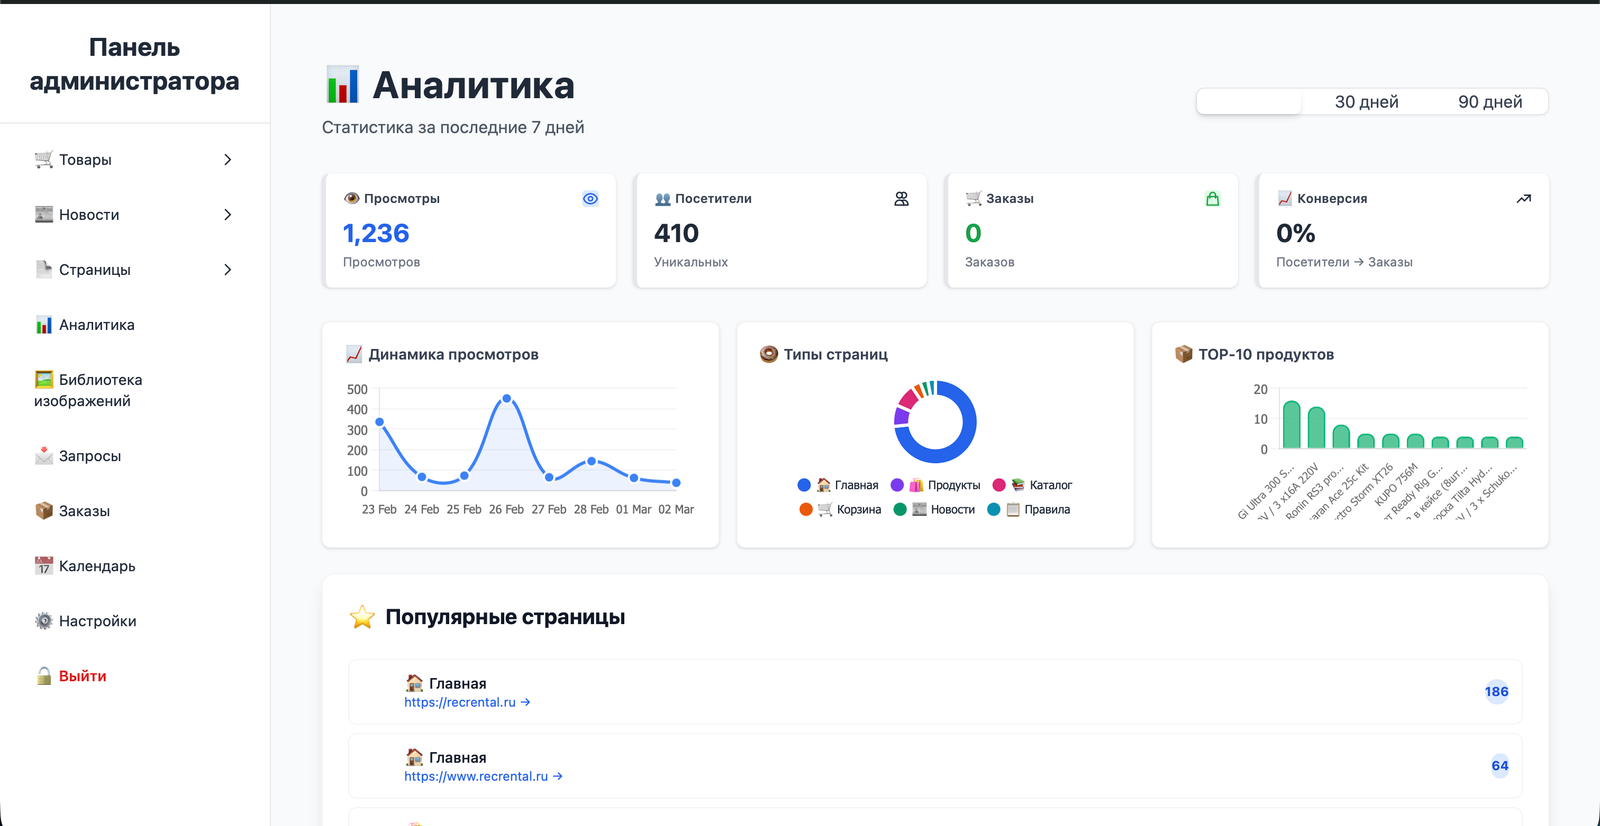Click the 28 Feb data point on line chart
The height and width of the screenshot is (826, 1600).
tap(592, 461)
